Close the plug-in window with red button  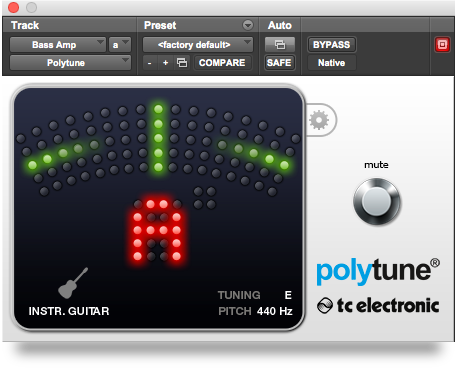tap(14, 7)
